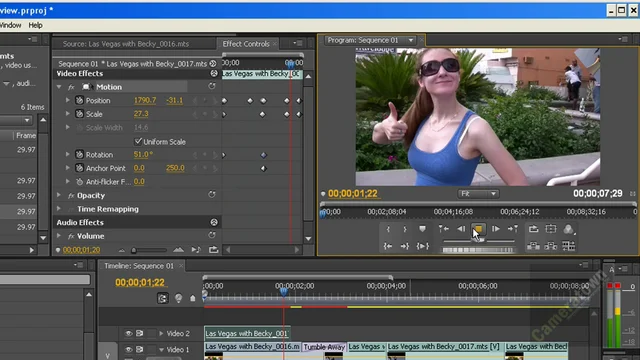Collapse Video Effects section chevron

(x=214, y=73)
